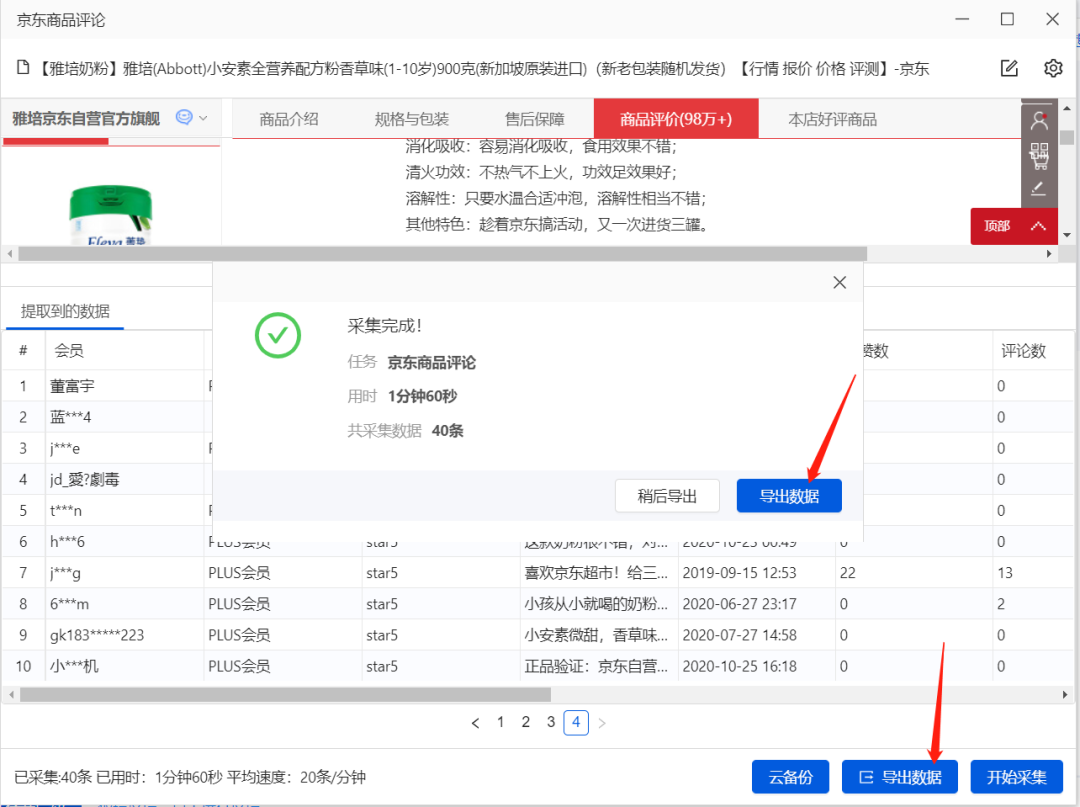Image resolution: width=1080 pixels, height=807 pixels.
Task: Click the previous page arrow
Action: [475, 723]
